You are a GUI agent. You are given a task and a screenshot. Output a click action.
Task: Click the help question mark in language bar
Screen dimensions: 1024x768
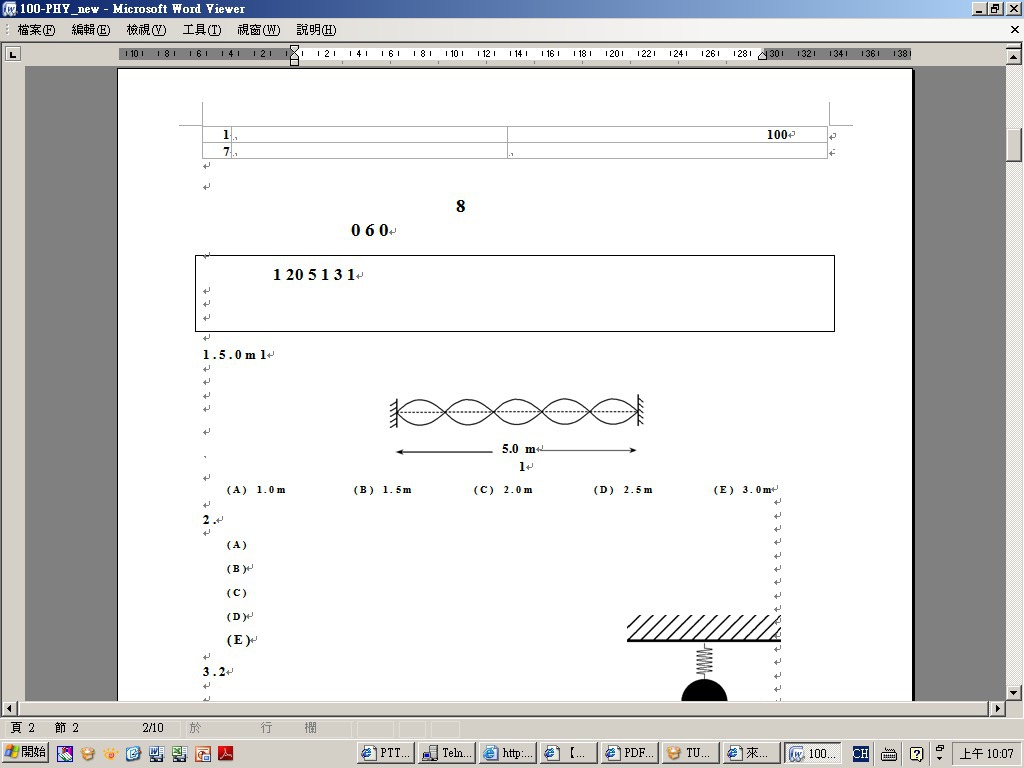tap(916, 753)
